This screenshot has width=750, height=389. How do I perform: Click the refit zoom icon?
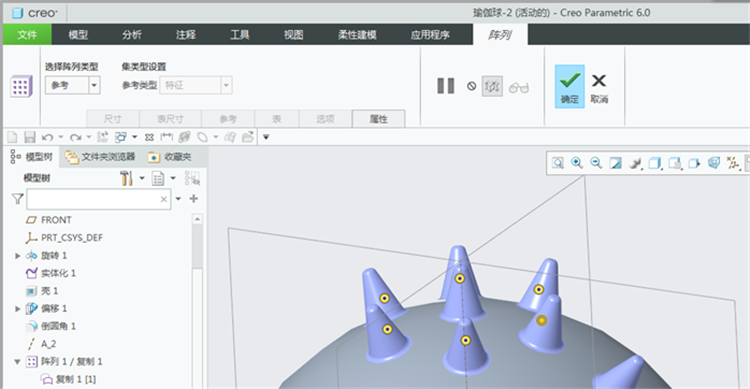558,163
